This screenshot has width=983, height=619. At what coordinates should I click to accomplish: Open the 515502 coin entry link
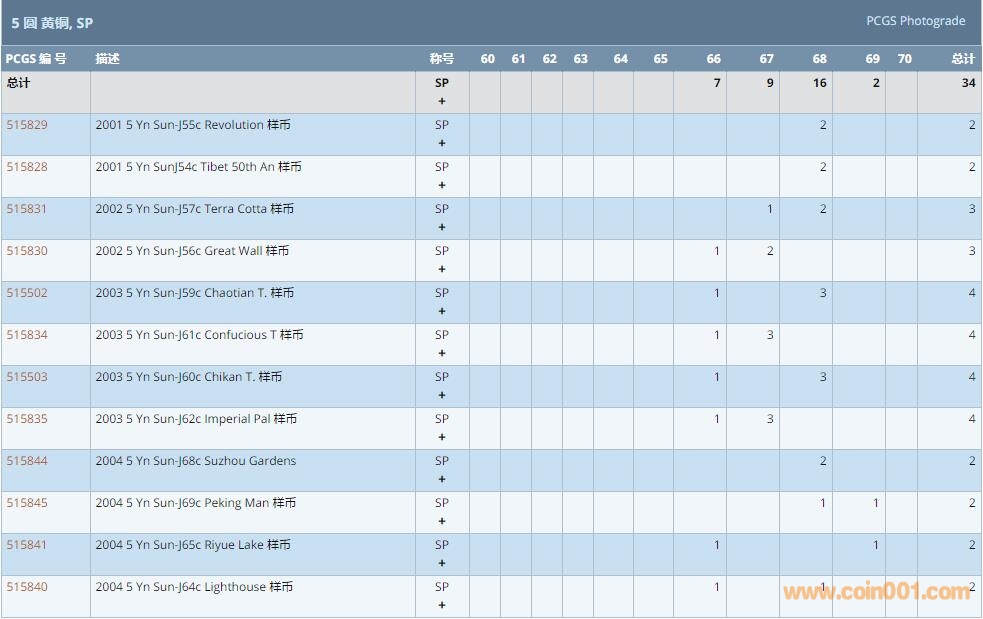(x=27, y=293)
